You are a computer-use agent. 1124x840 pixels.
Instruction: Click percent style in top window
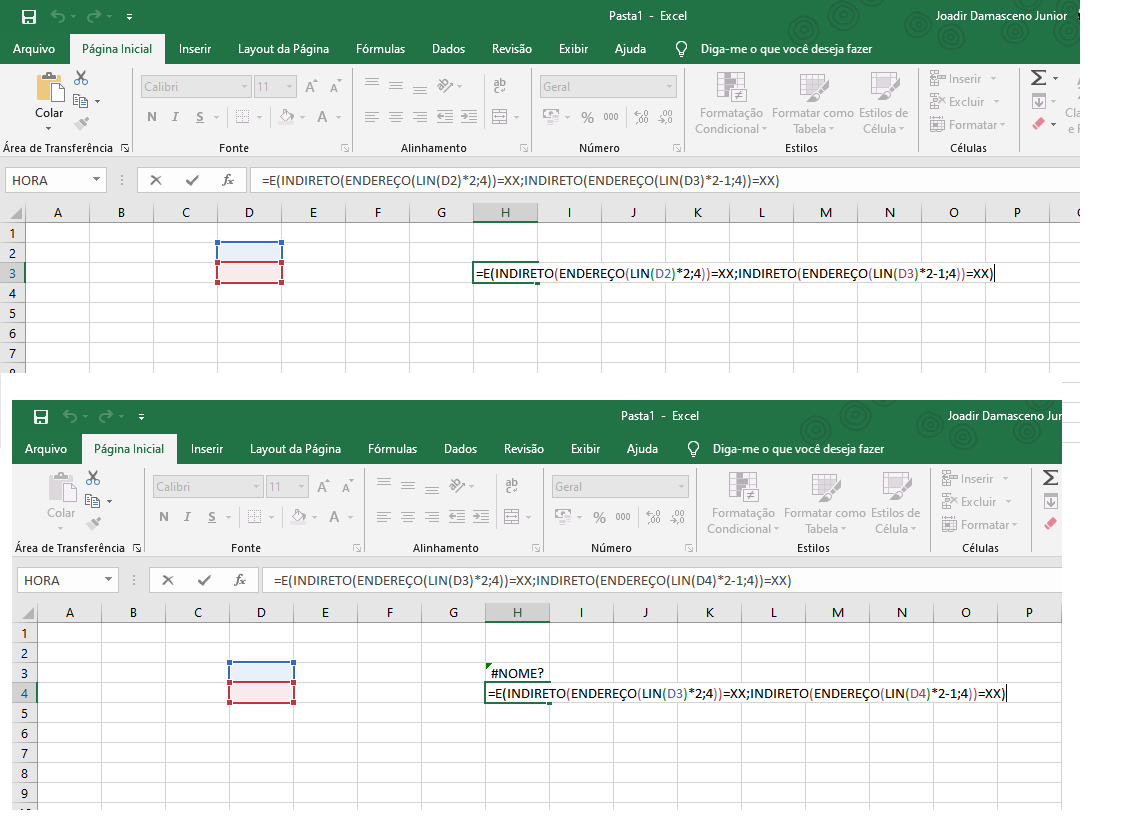tap(587, 117)
